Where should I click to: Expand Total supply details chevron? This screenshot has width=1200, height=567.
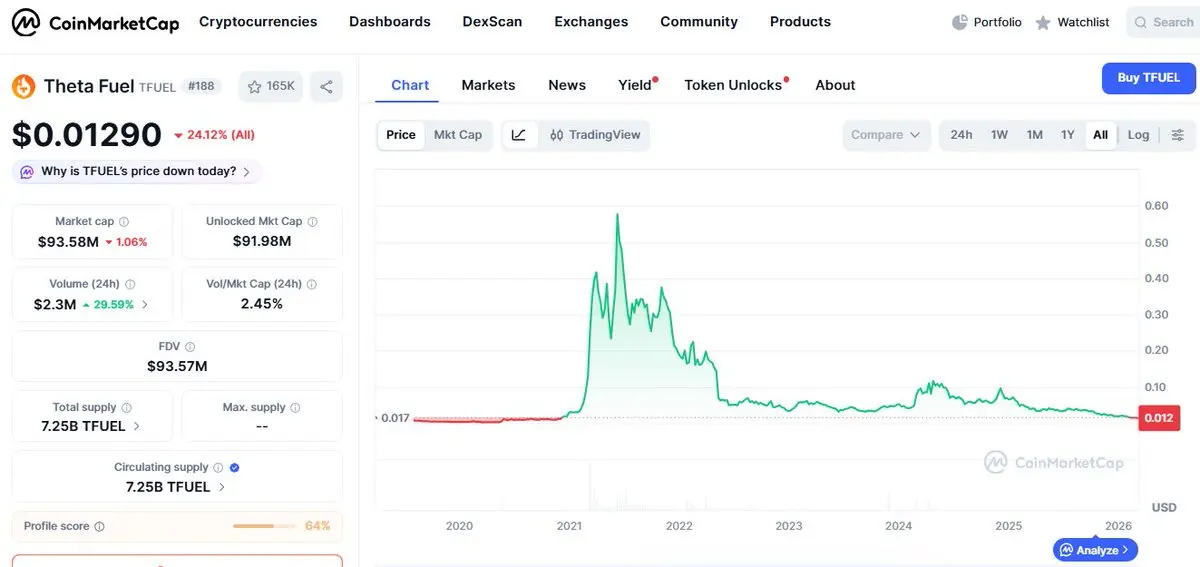(137, 426)
